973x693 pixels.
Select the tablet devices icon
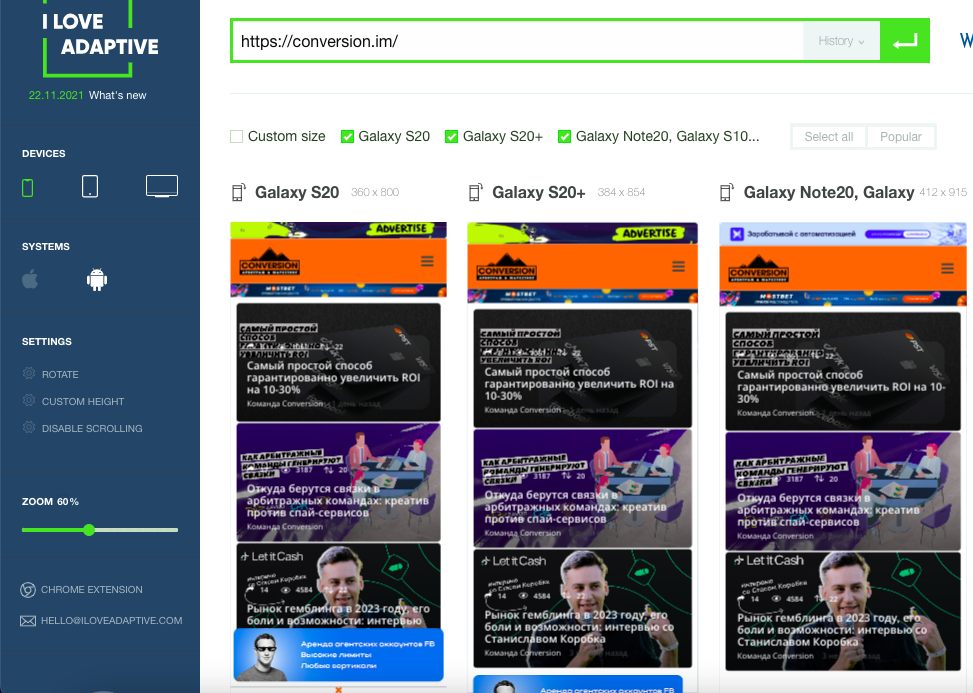[90, 186]
